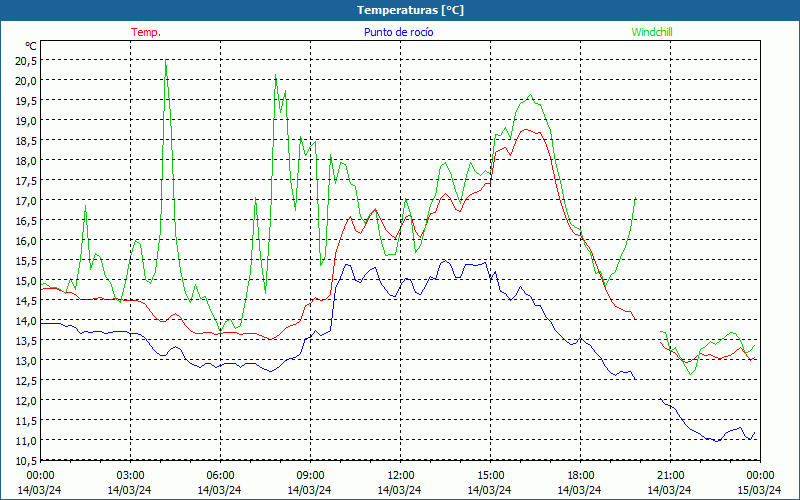This screenshot has height=500, width=800.
Task: Click the '°C' unit label on axis
Action: coord(31,46)
